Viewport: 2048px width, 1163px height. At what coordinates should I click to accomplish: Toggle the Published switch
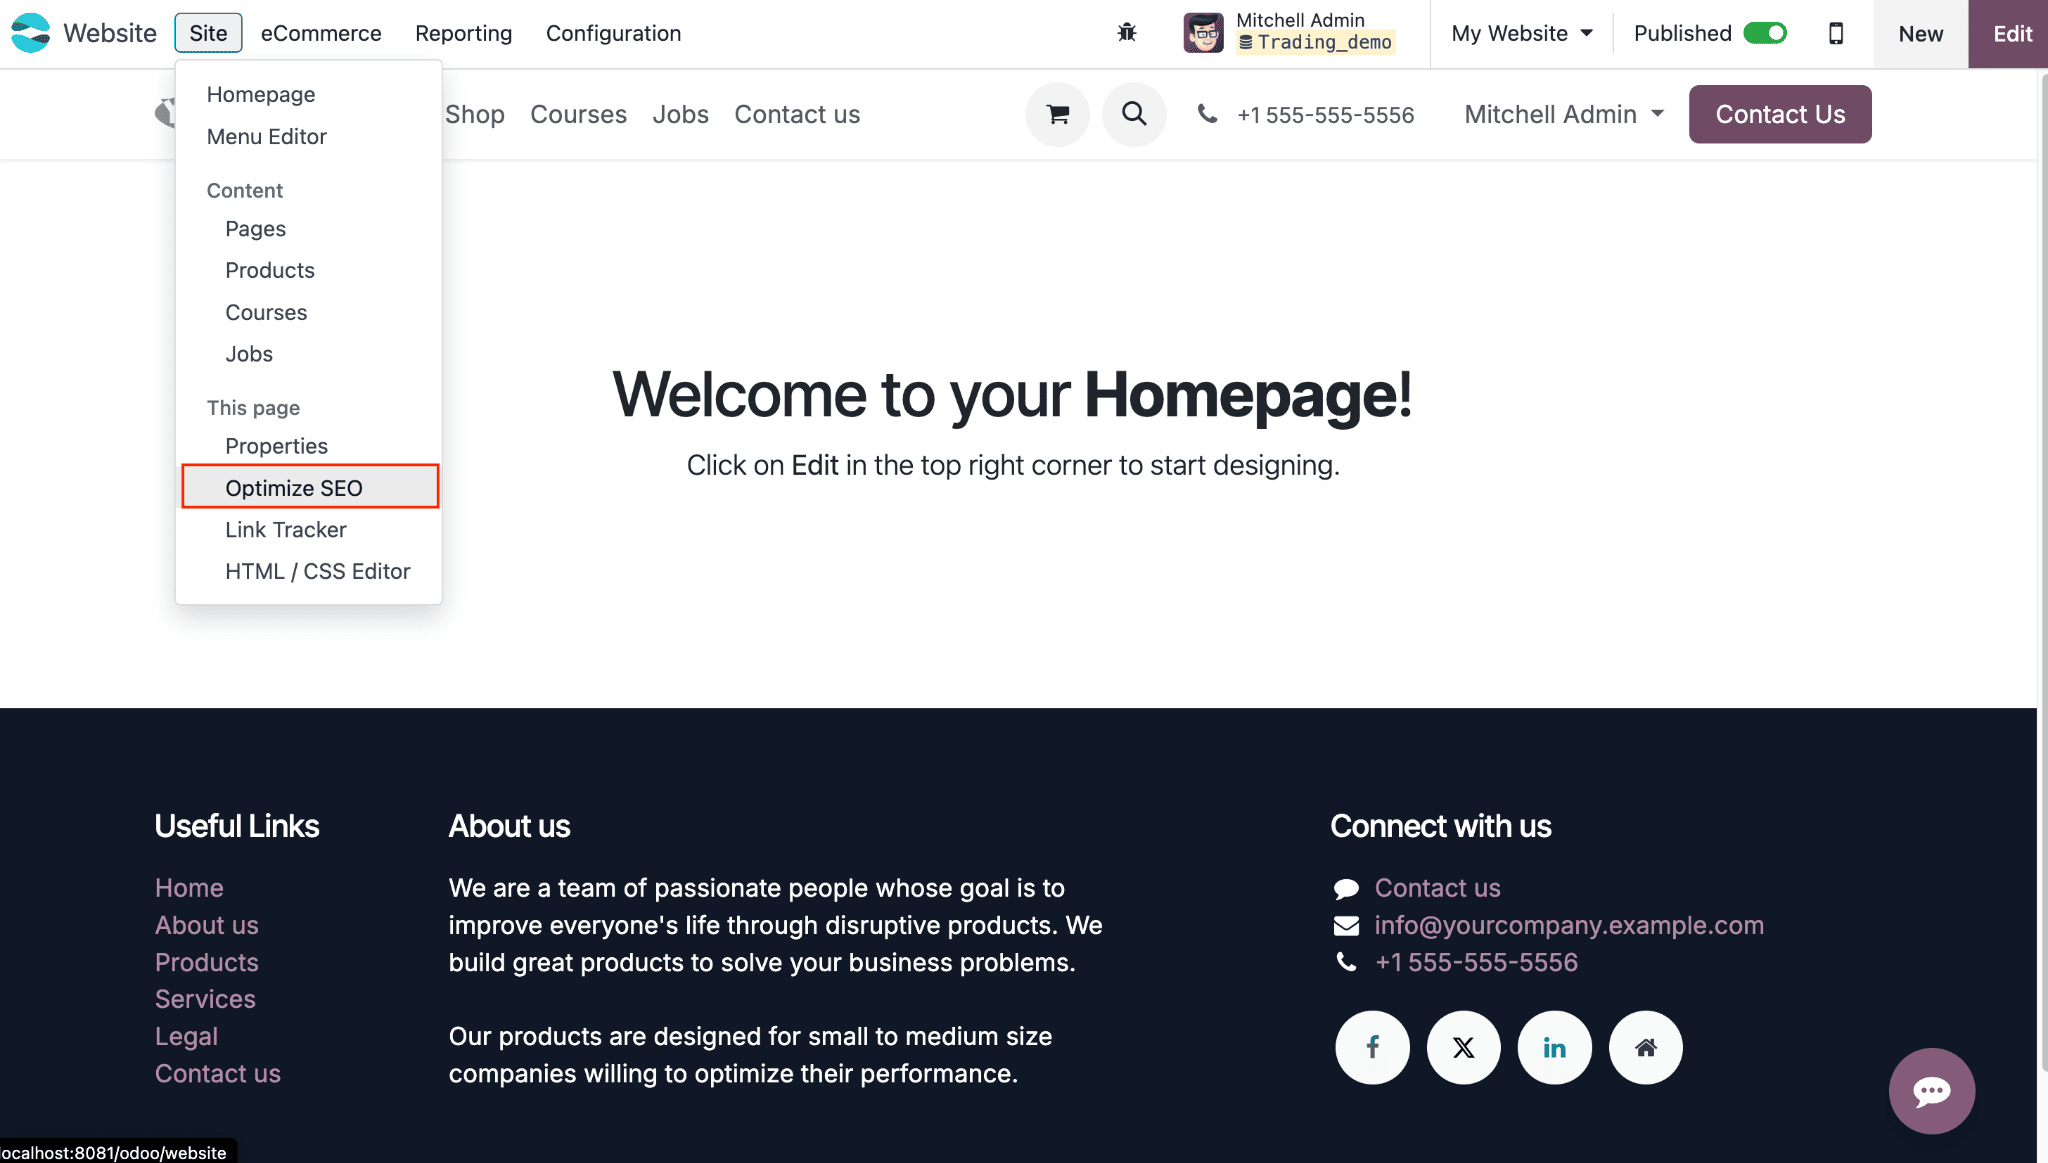tap(1765, 33)
